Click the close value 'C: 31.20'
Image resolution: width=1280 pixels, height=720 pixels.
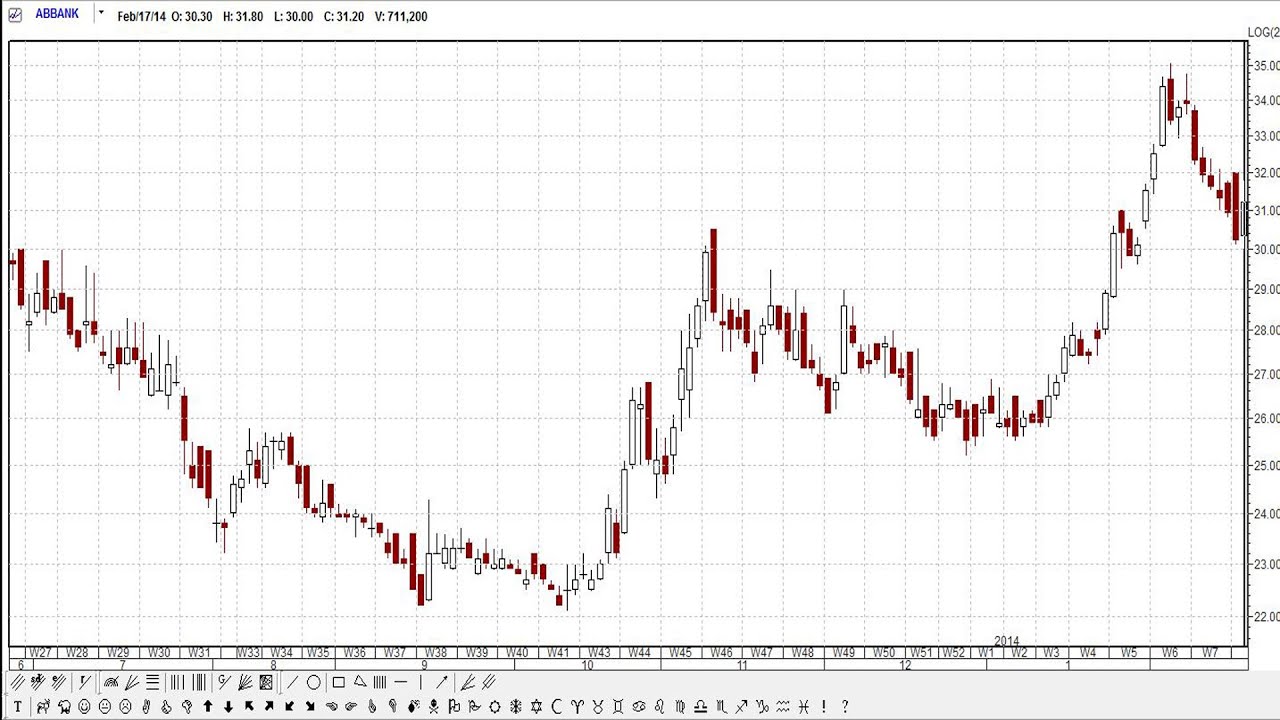(344, 16)
